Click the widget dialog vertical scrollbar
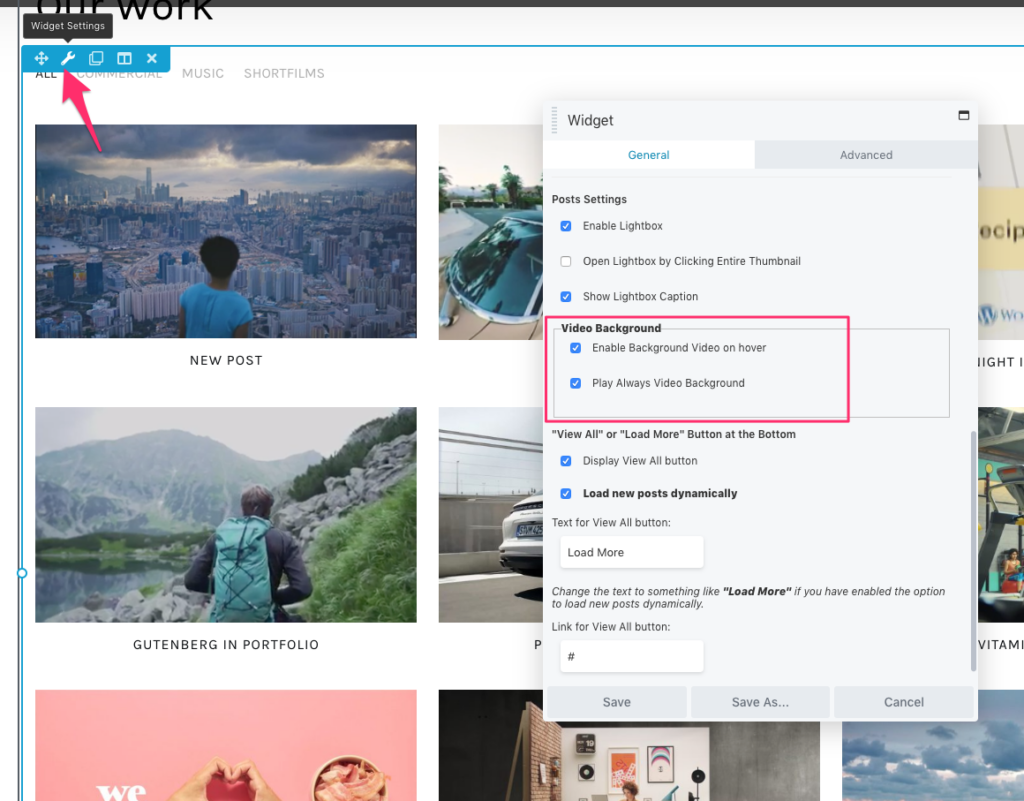 pyautogui.click(x=973, y=551)
